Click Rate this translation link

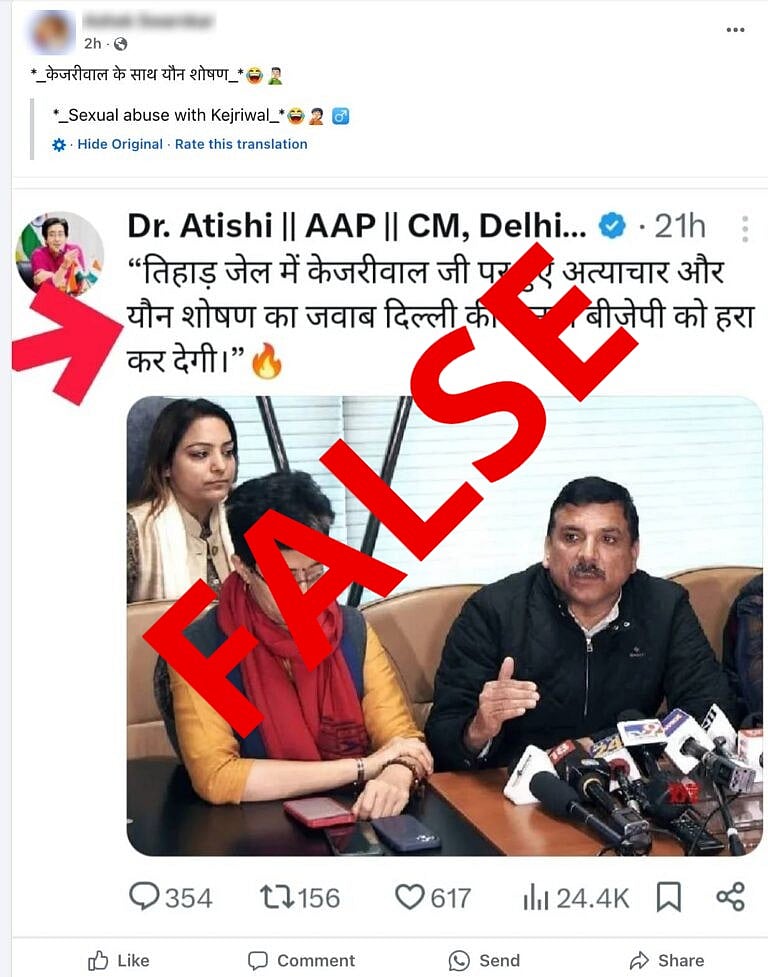pyautogui.click(x=241, y=144)
